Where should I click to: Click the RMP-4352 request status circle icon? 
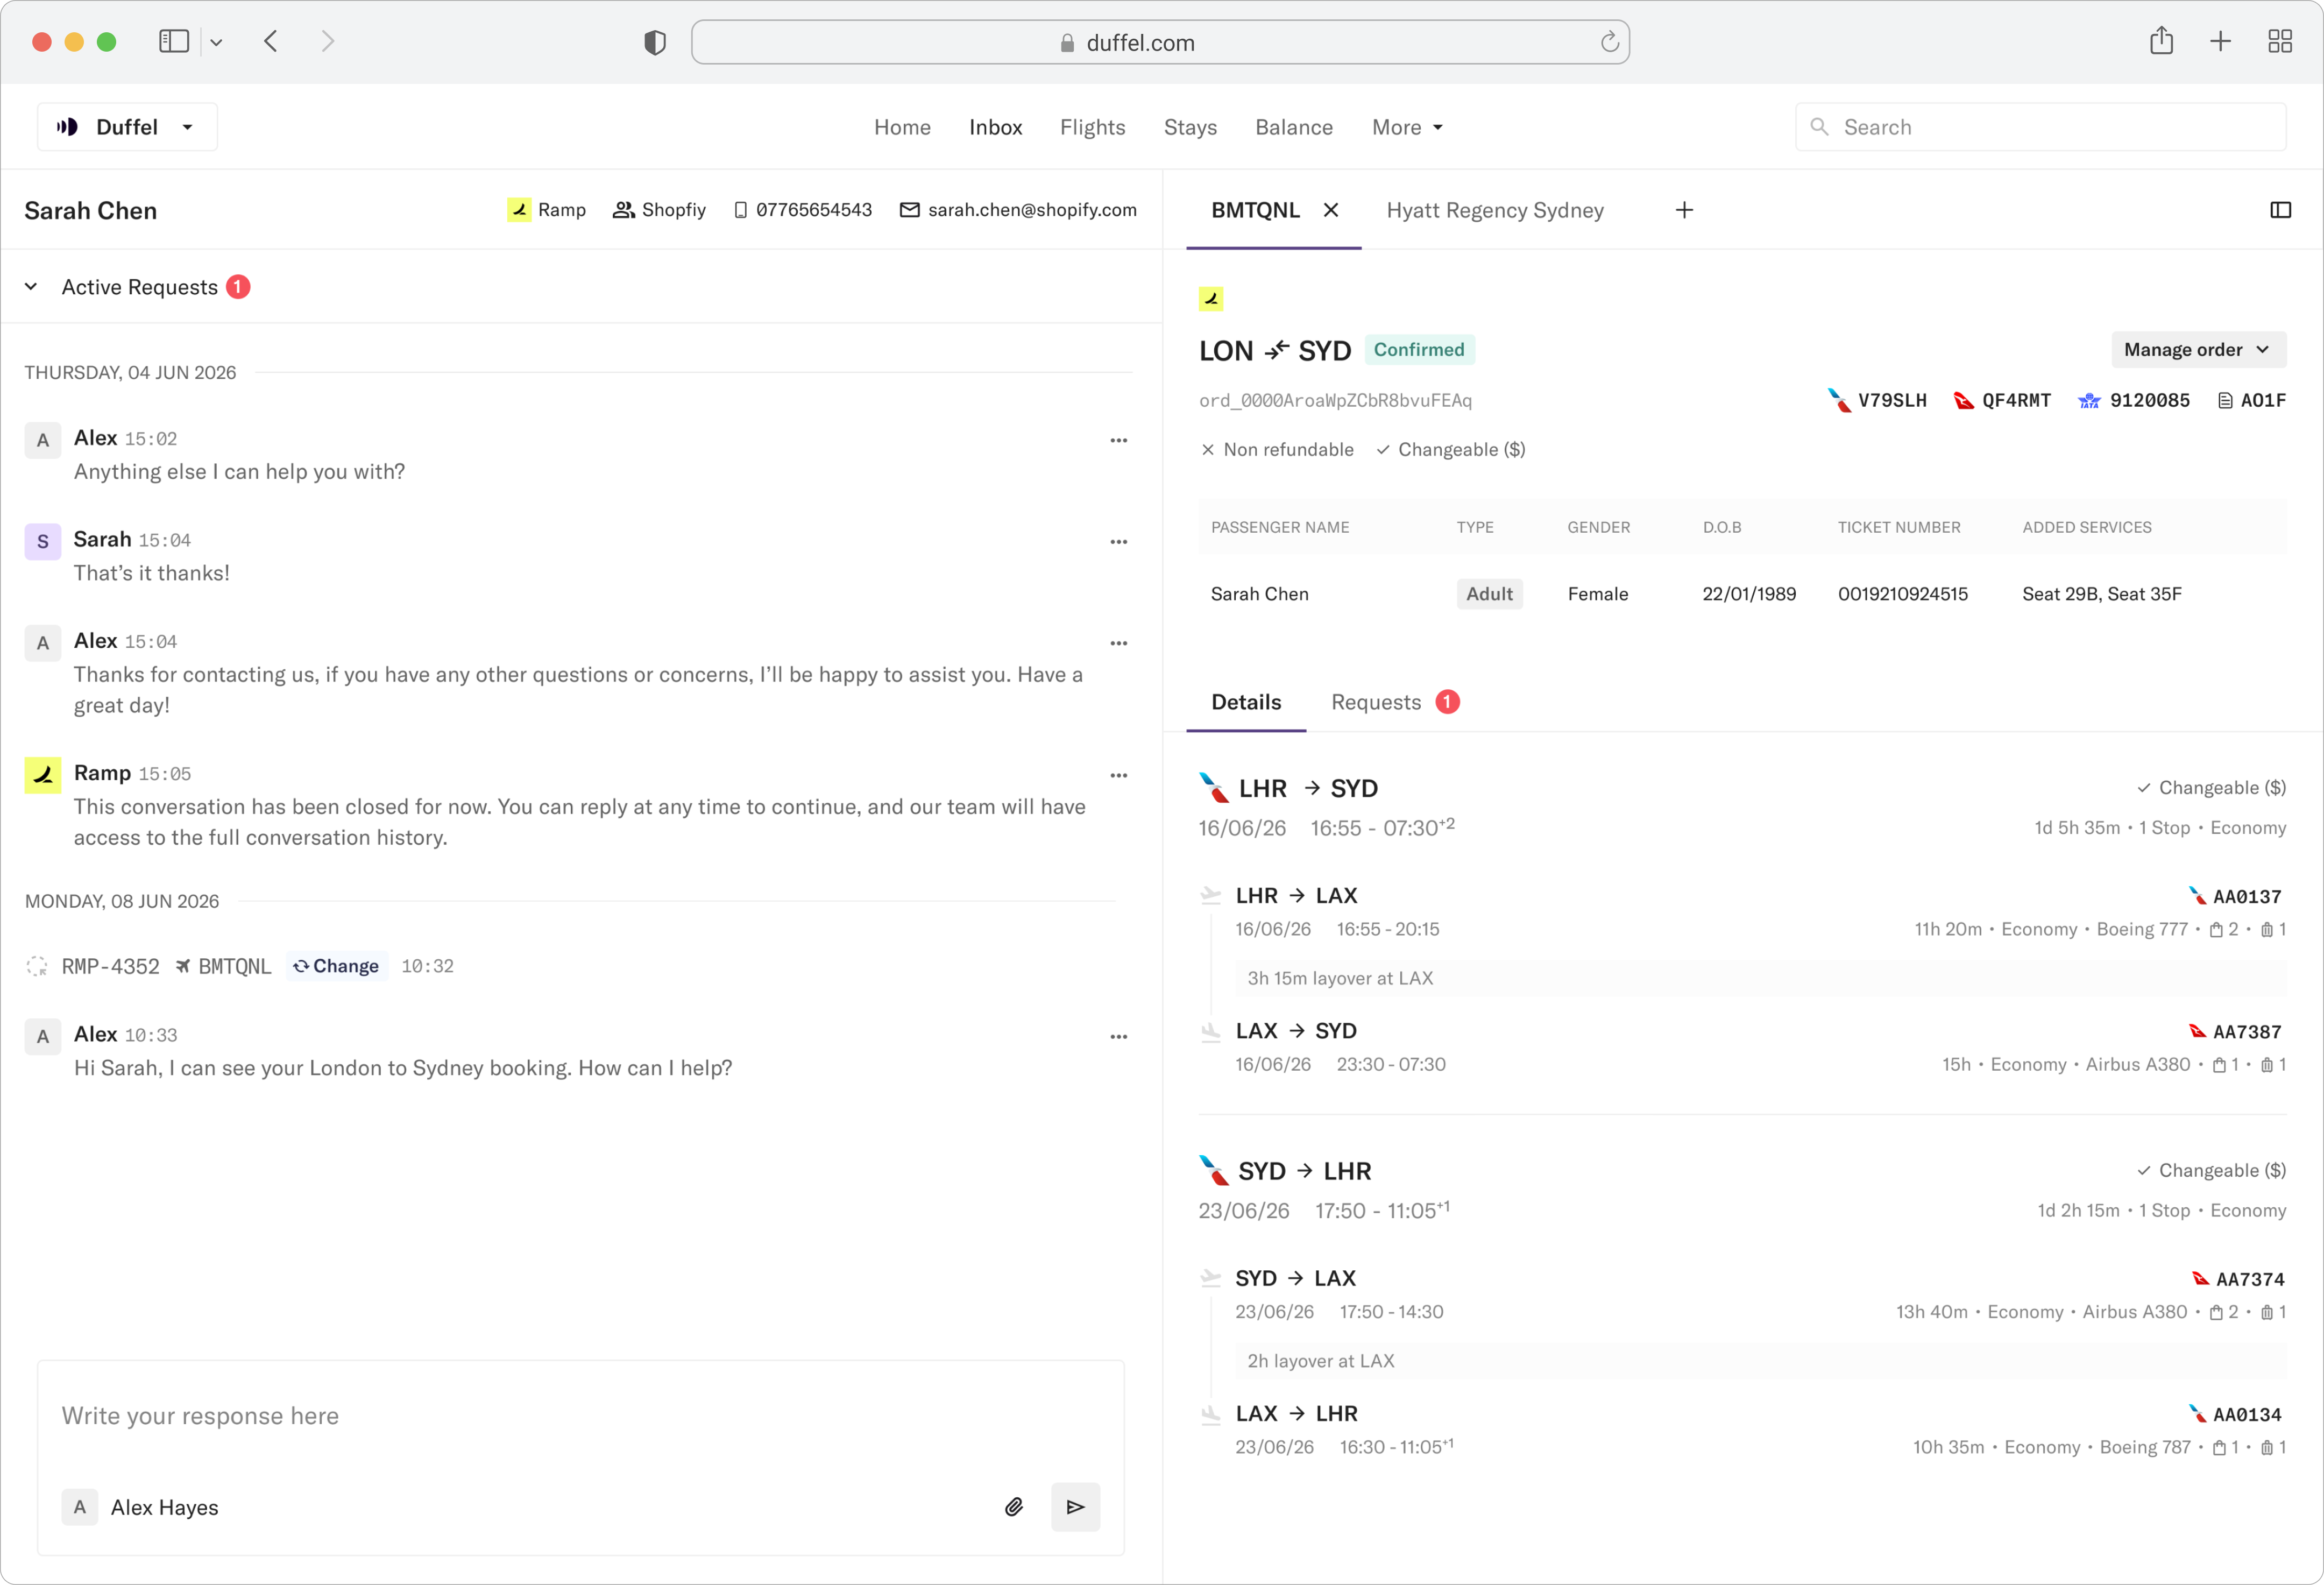click(x=37, y=966)
